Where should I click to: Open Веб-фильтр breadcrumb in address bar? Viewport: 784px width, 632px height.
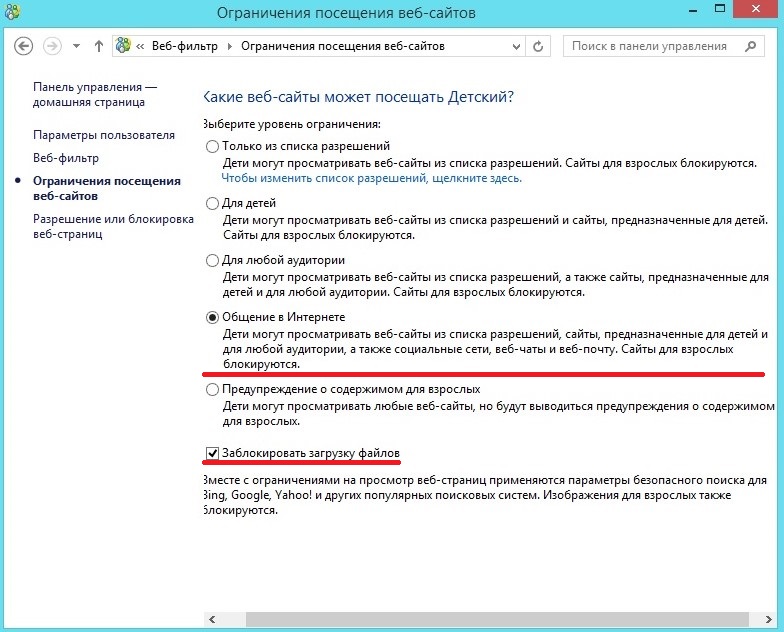click(x=184, y=46)
